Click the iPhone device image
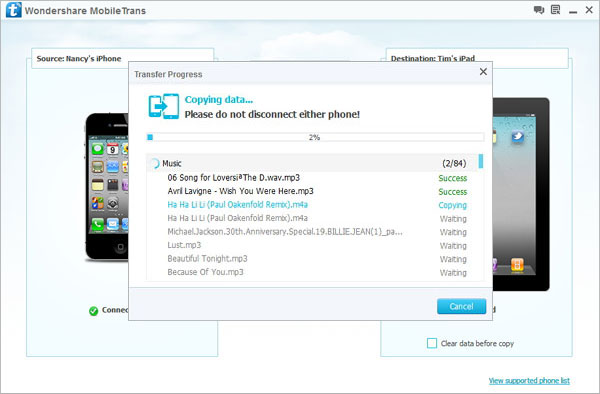600x394 pixels. (x=107, y=187)
